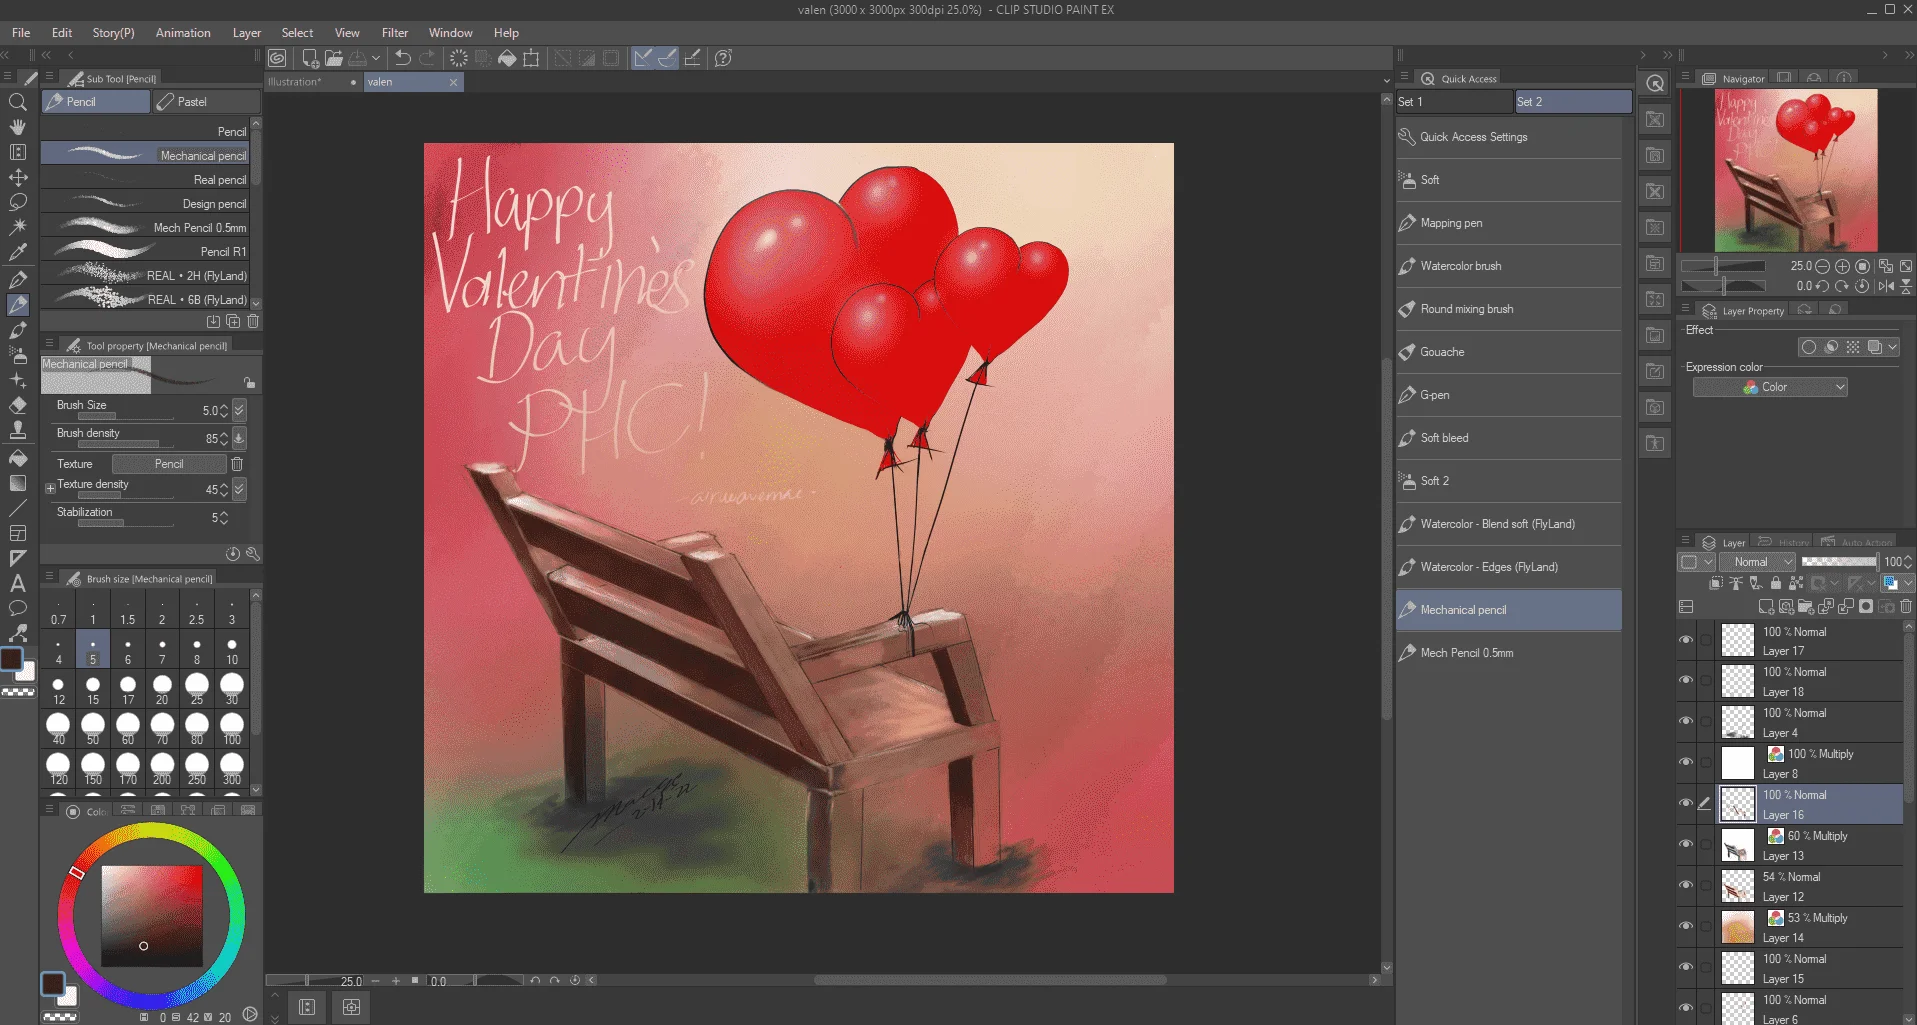The width and height of the screenshot is (1917, 1025).
Task: Click the Undo arrow in toolbar
Action: pos(403,58)
